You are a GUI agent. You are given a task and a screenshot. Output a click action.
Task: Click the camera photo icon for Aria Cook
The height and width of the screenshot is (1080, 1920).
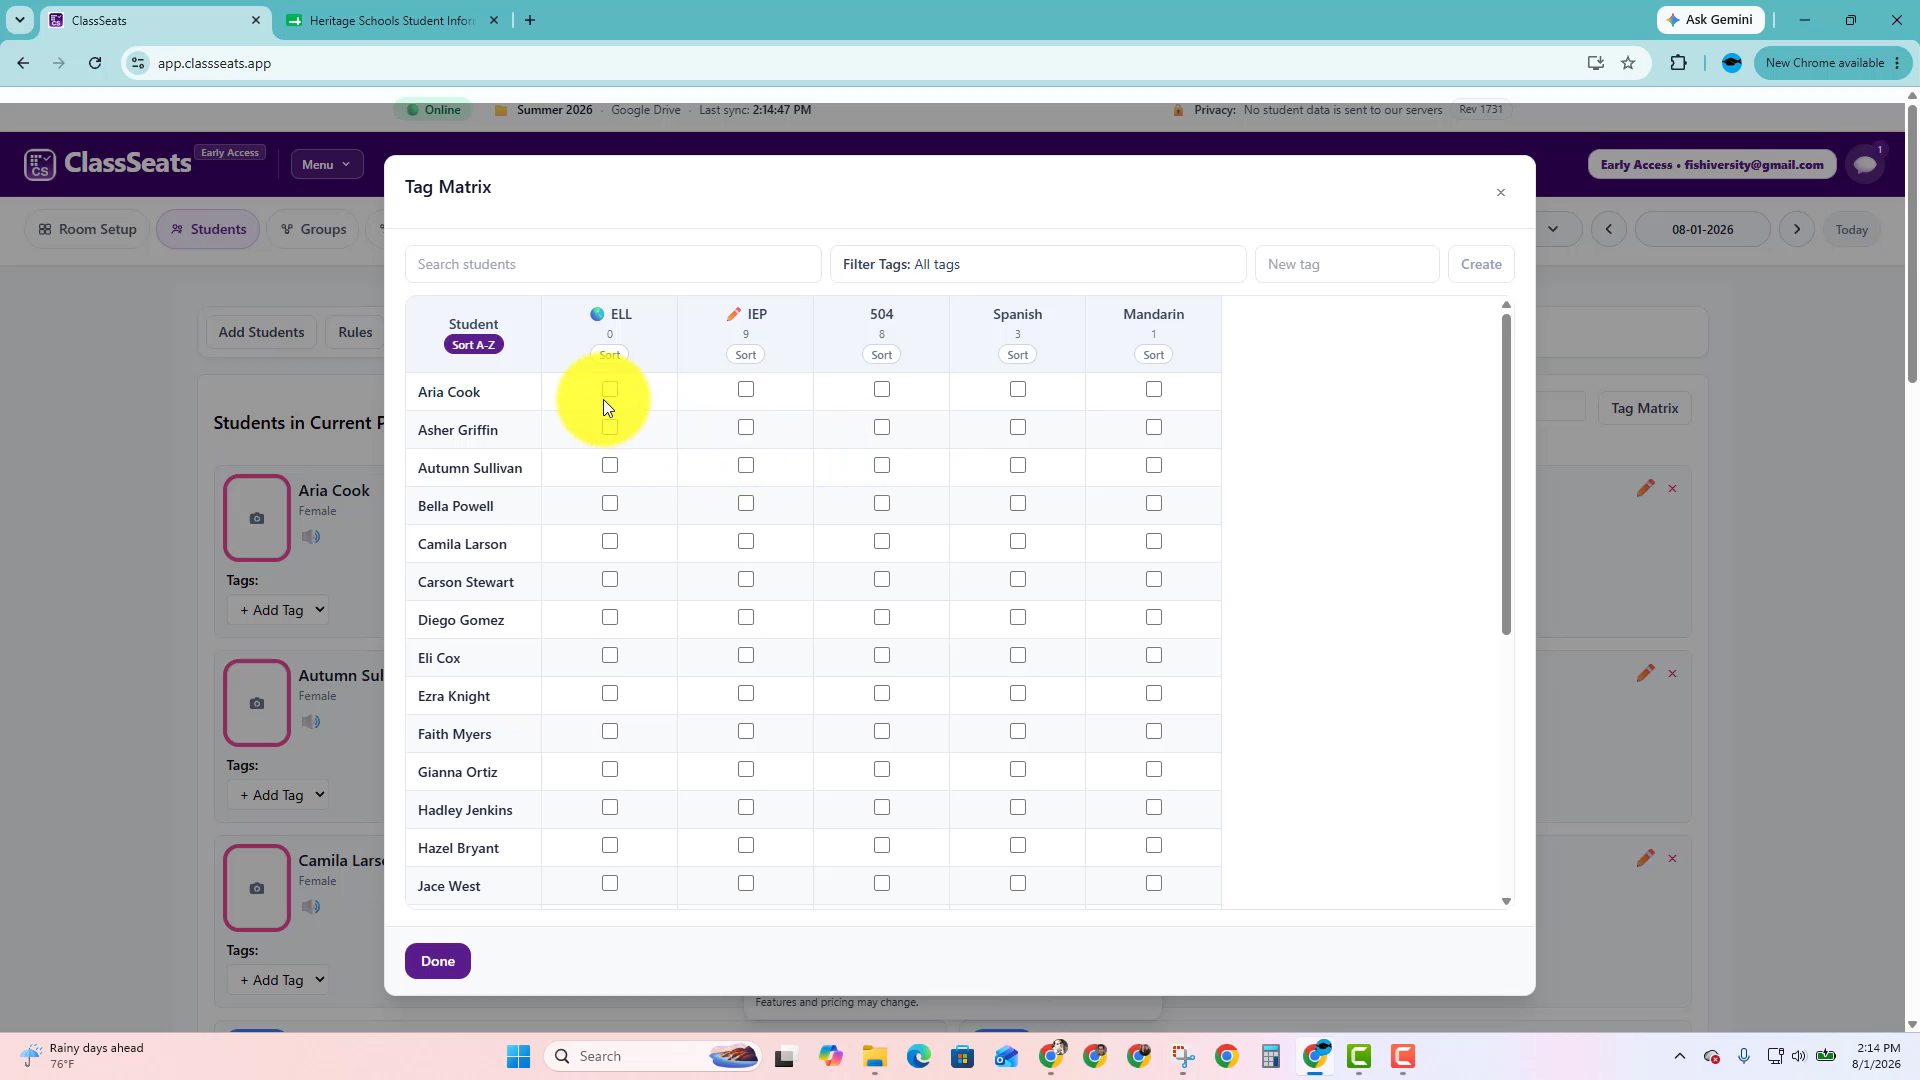257,518
